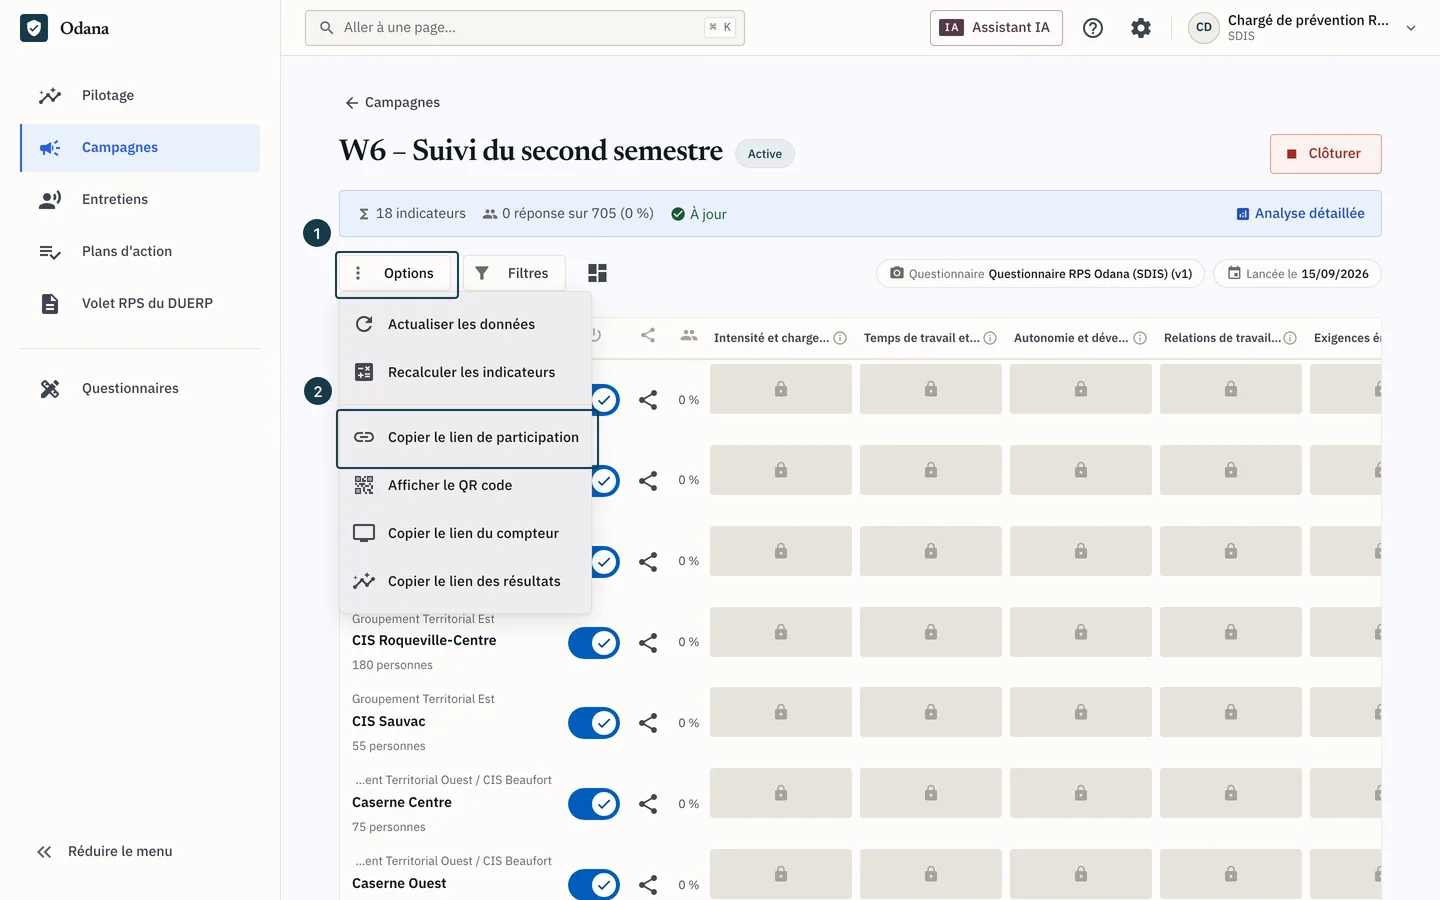Close the Options dropdown button

pyautogui.click(x=397, y=274)
